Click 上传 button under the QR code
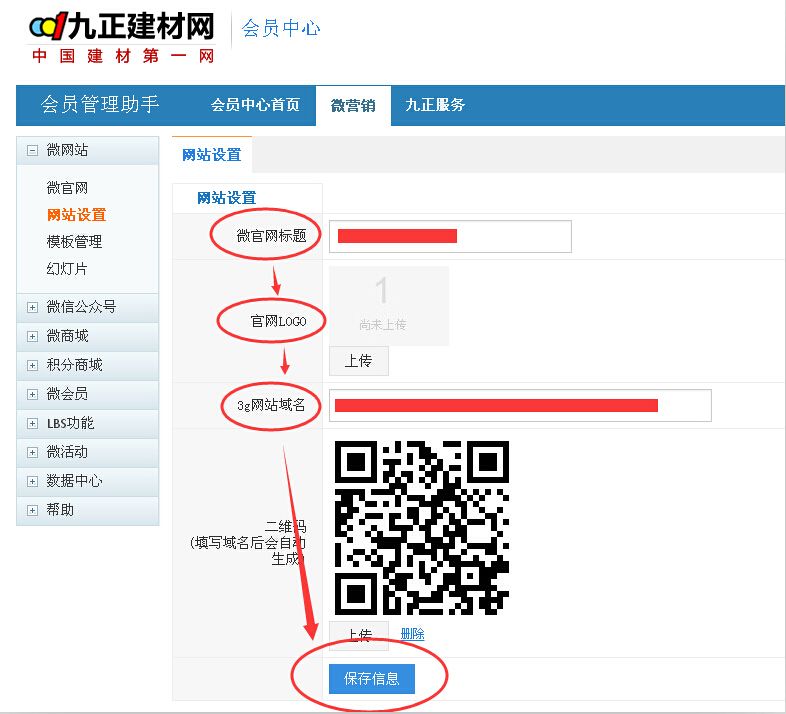786x714 pixels. tap(359, 635)
